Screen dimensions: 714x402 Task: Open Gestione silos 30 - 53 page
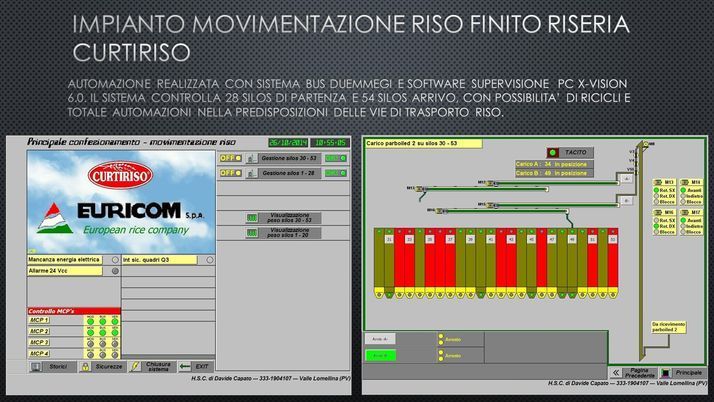289,158
